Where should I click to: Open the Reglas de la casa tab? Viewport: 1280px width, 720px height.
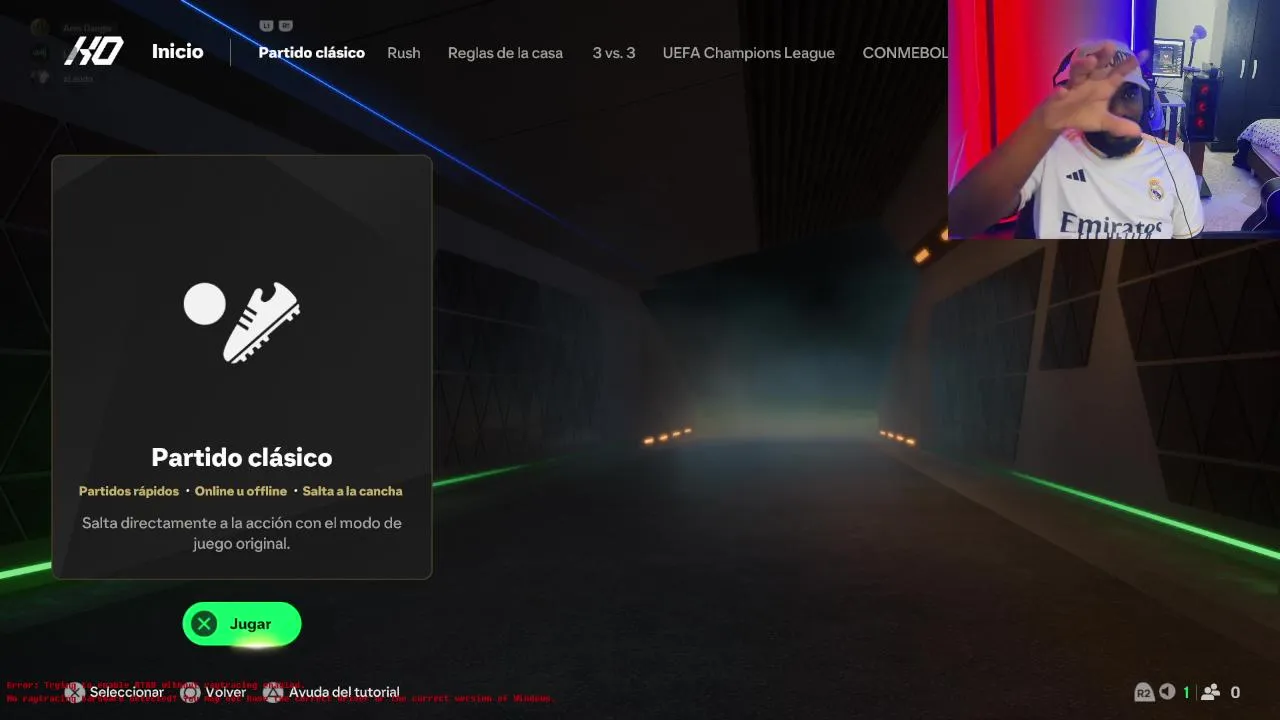(505, 52)
